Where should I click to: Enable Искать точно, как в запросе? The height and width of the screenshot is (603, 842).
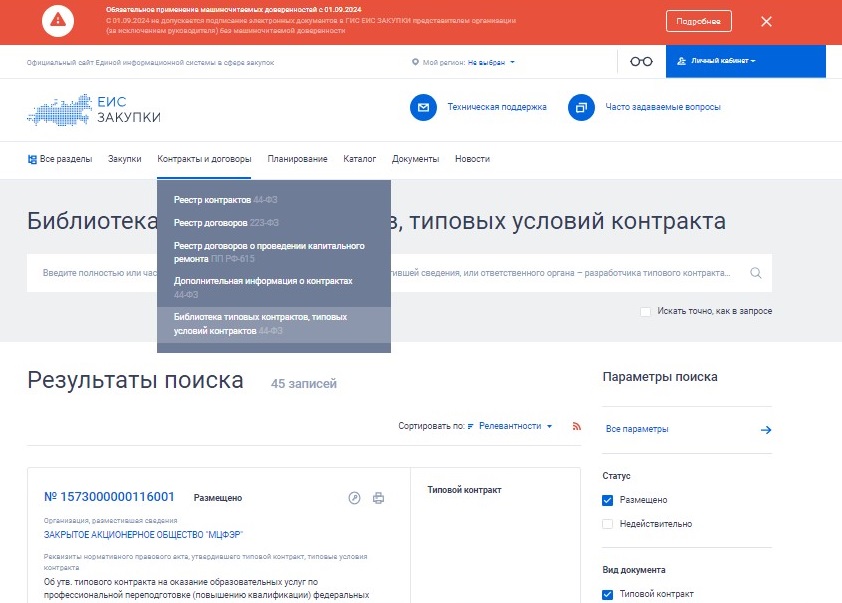(645, 311)
